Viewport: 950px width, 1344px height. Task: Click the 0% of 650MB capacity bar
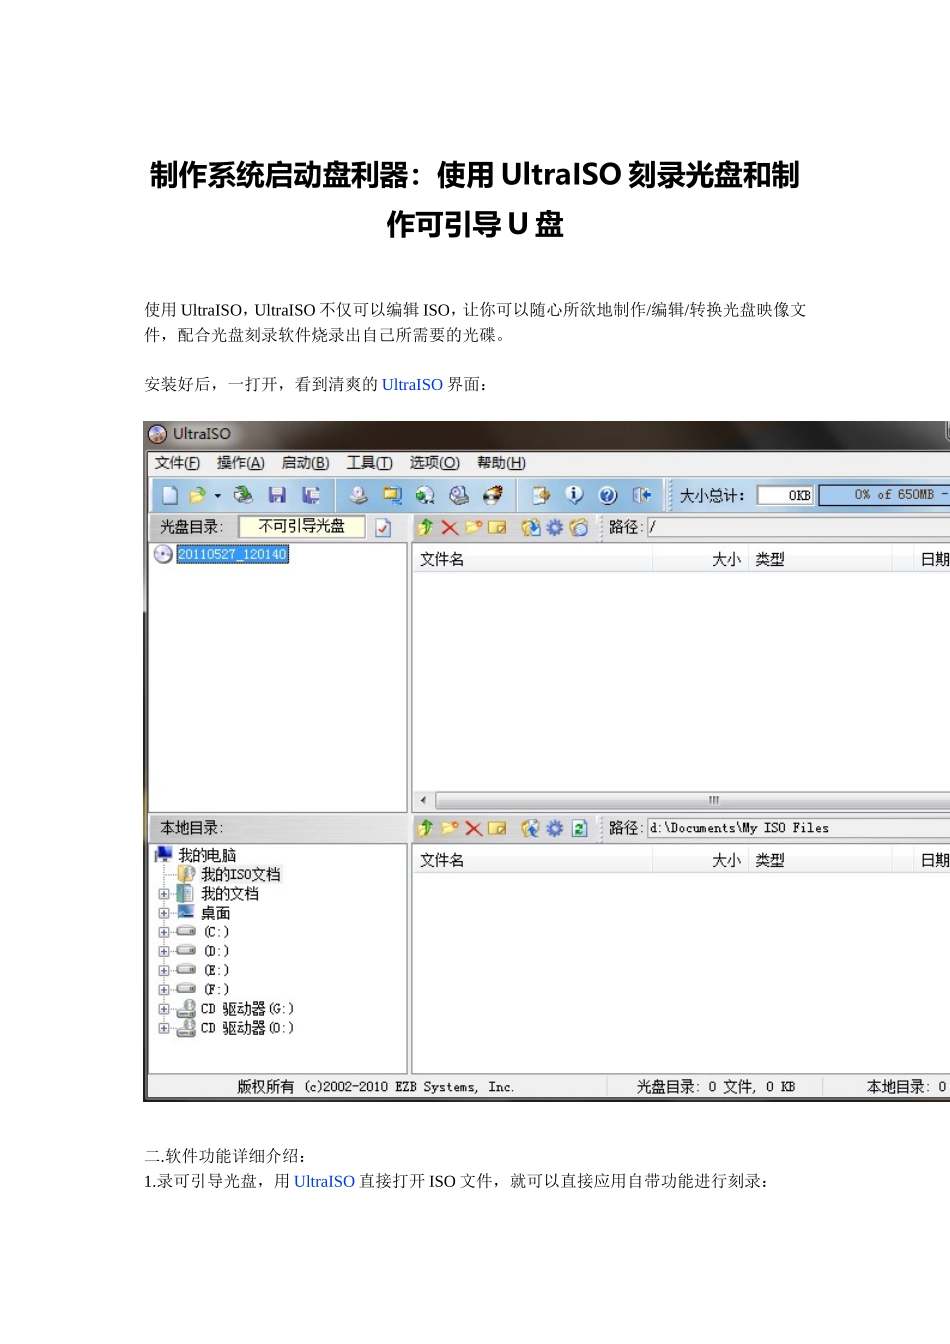click(884, 495)
